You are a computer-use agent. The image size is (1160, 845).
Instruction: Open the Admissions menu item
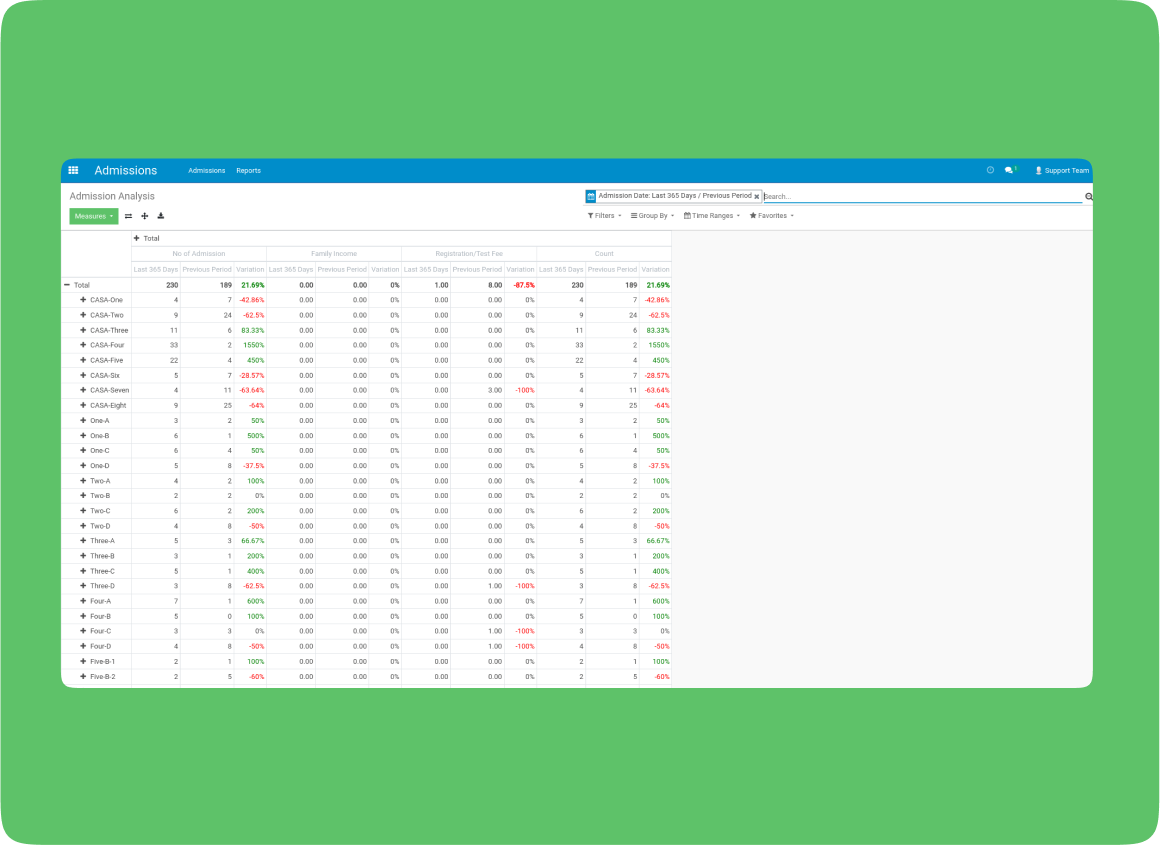[x=207, y=171]
